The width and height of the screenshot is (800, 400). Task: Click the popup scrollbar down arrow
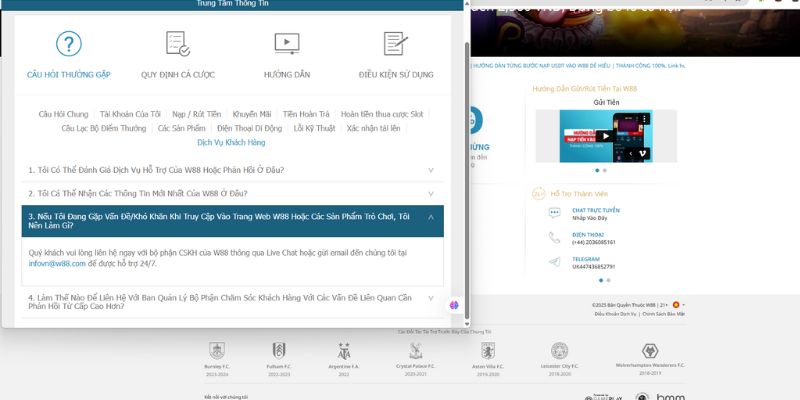[466, 324]
